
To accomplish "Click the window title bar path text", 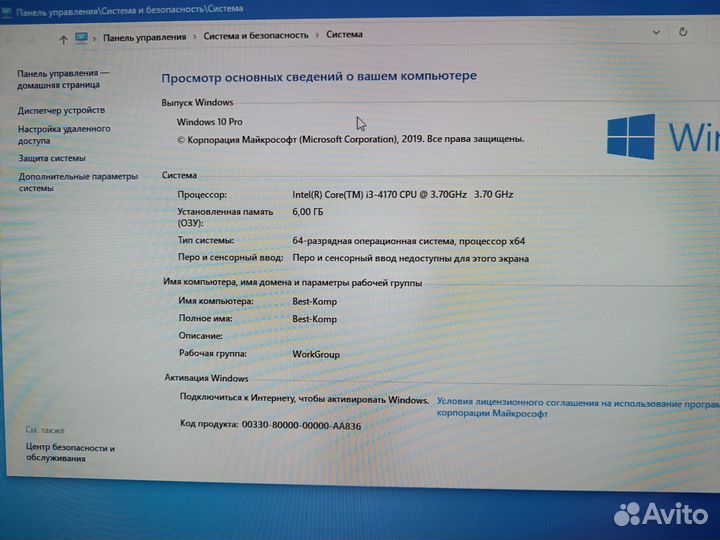I will (129, 11).
